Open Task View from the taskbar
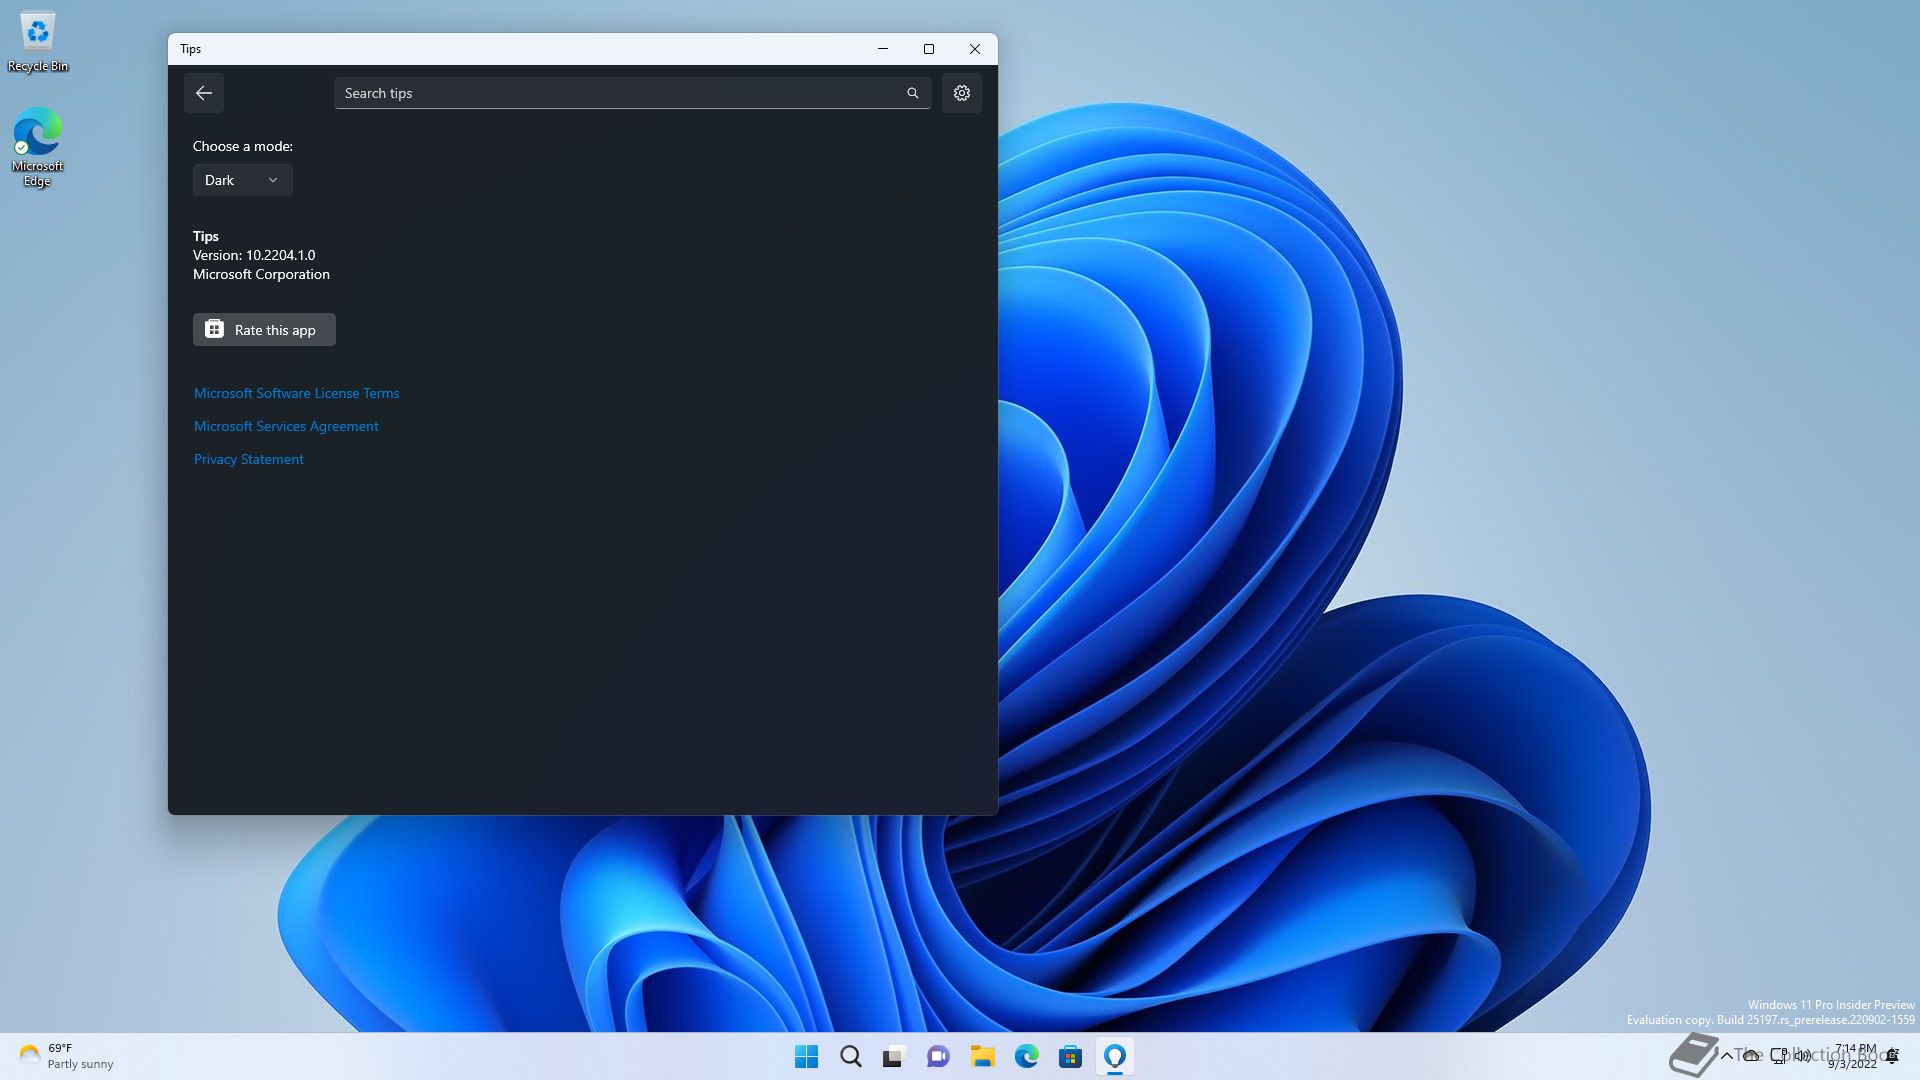The height and width of the screenshot is (1080, 1920). pos(894,1056)
